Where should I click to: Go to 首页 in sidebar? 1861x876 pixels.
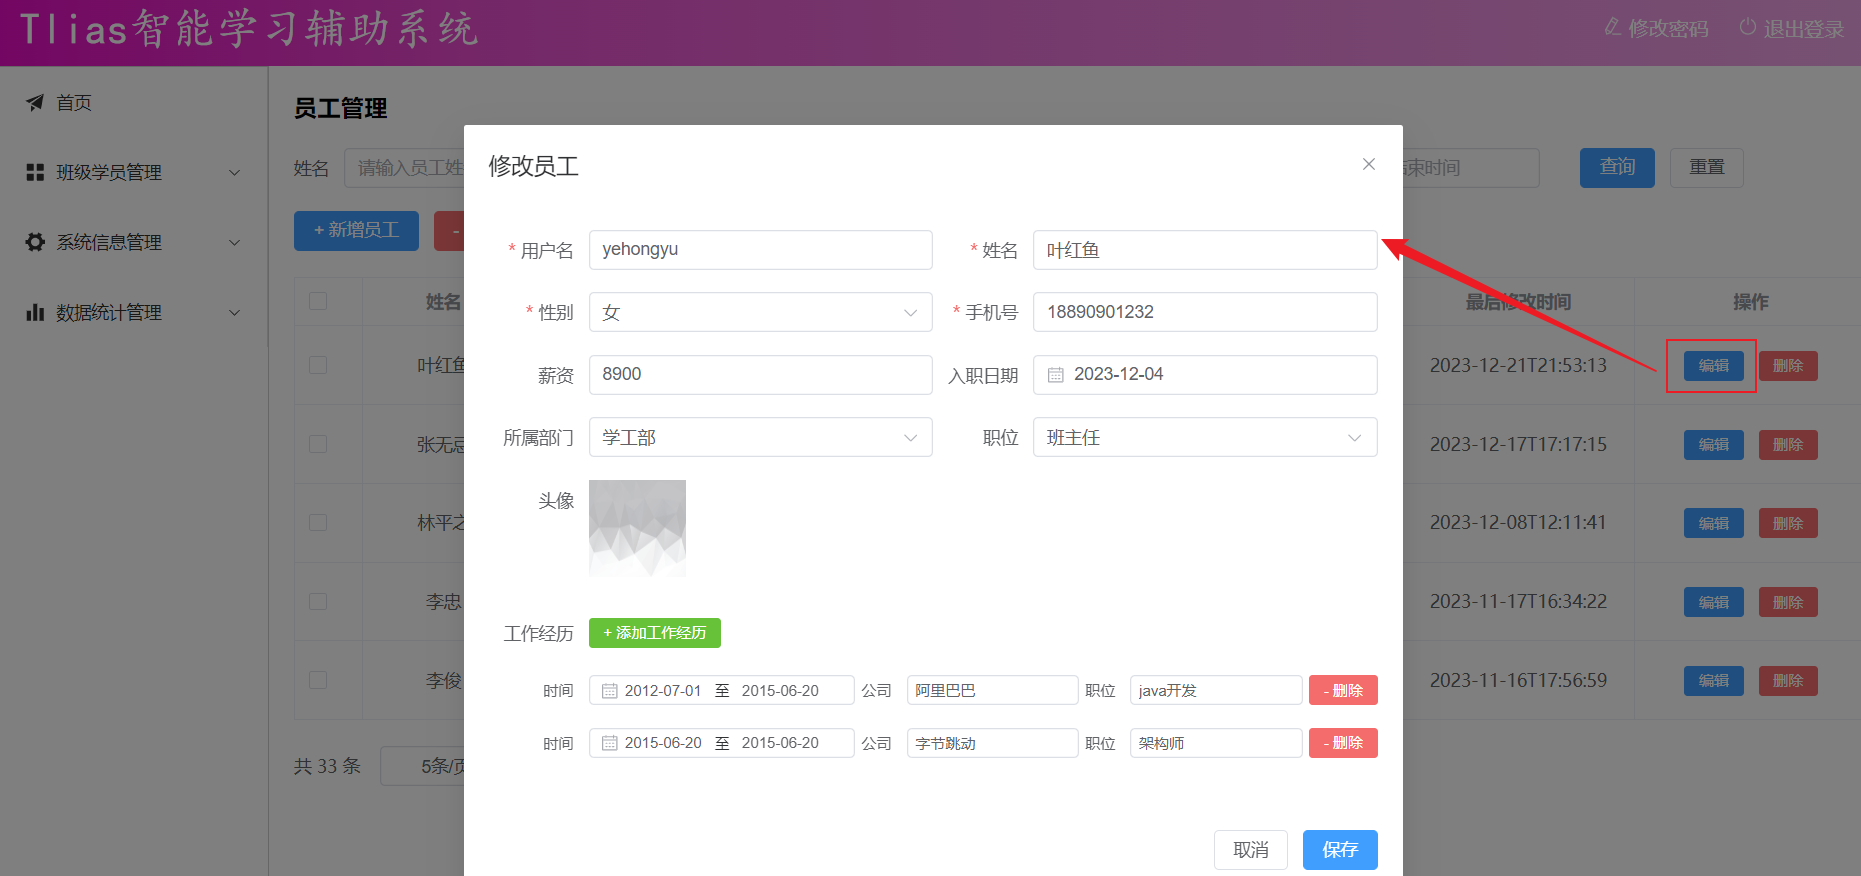pos(134,102)
